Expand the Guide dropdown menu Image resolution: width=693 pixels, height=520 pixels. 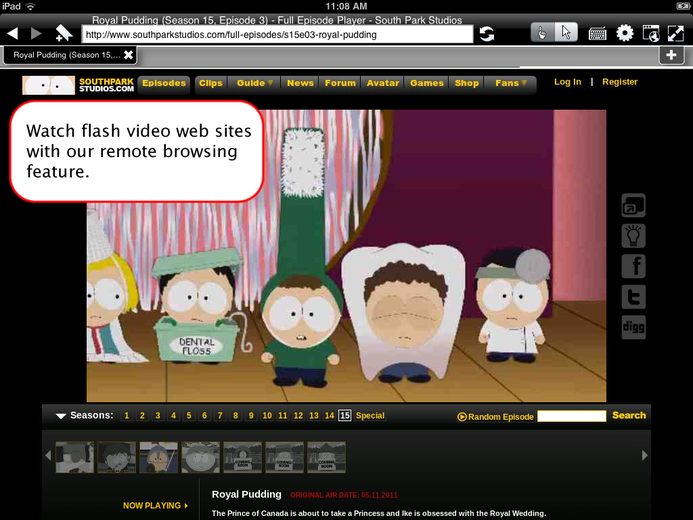coord(255,84)
